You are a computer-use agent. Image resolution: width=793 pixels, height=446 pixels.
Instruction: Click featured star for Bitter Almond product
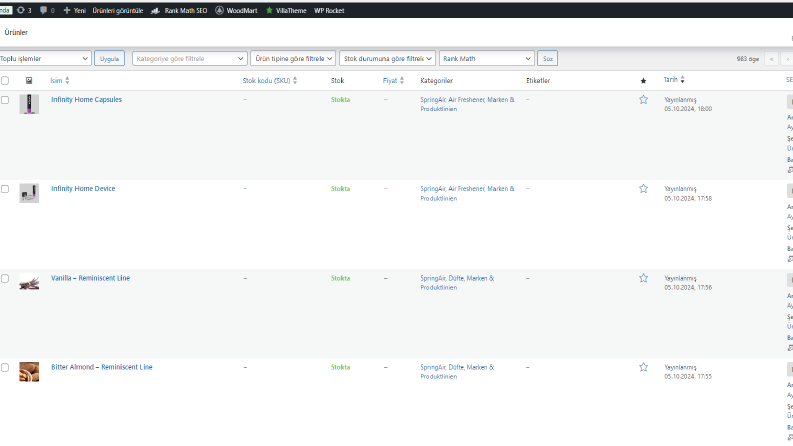tap(643, 367)
